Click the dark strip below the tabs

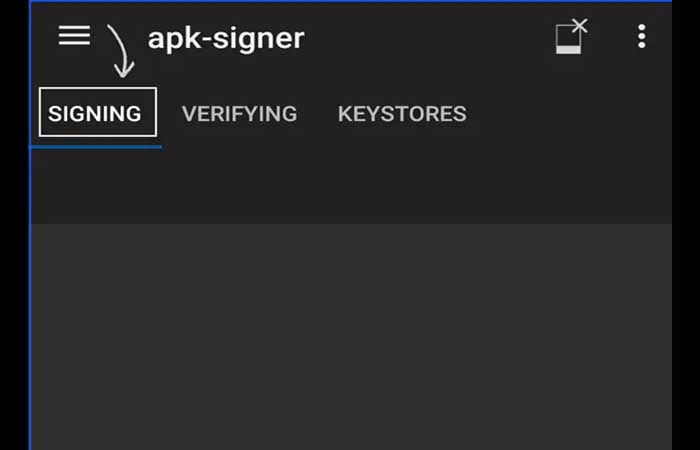tap(350, 185)
